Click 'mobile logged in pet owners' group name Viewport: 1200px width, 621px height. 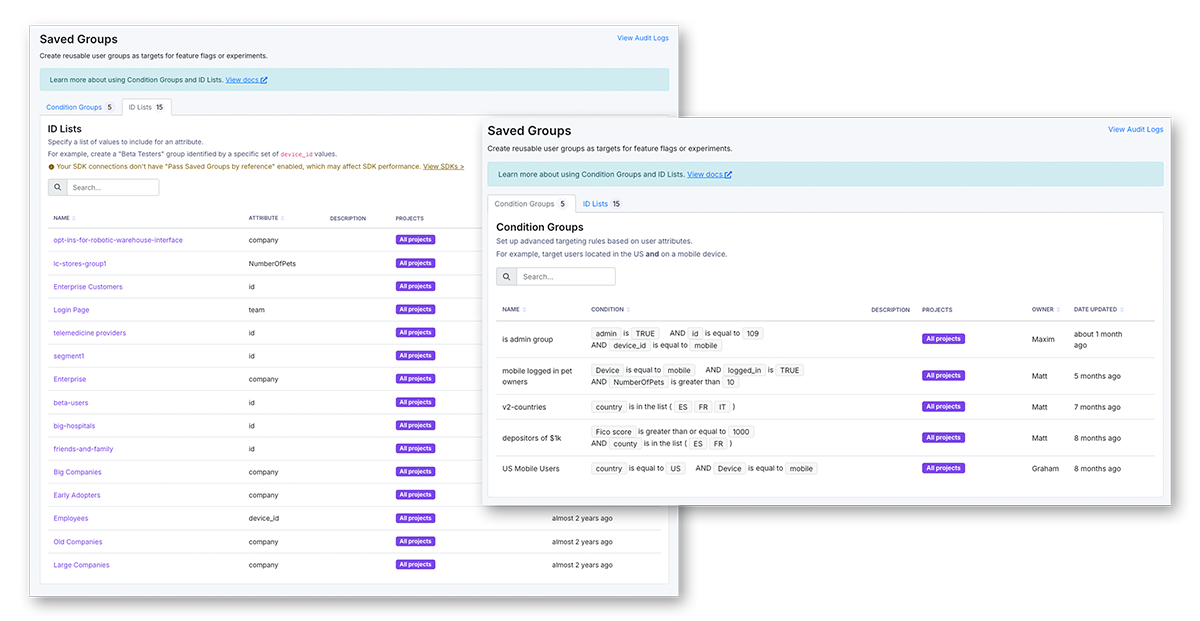[x=537, y=376]
